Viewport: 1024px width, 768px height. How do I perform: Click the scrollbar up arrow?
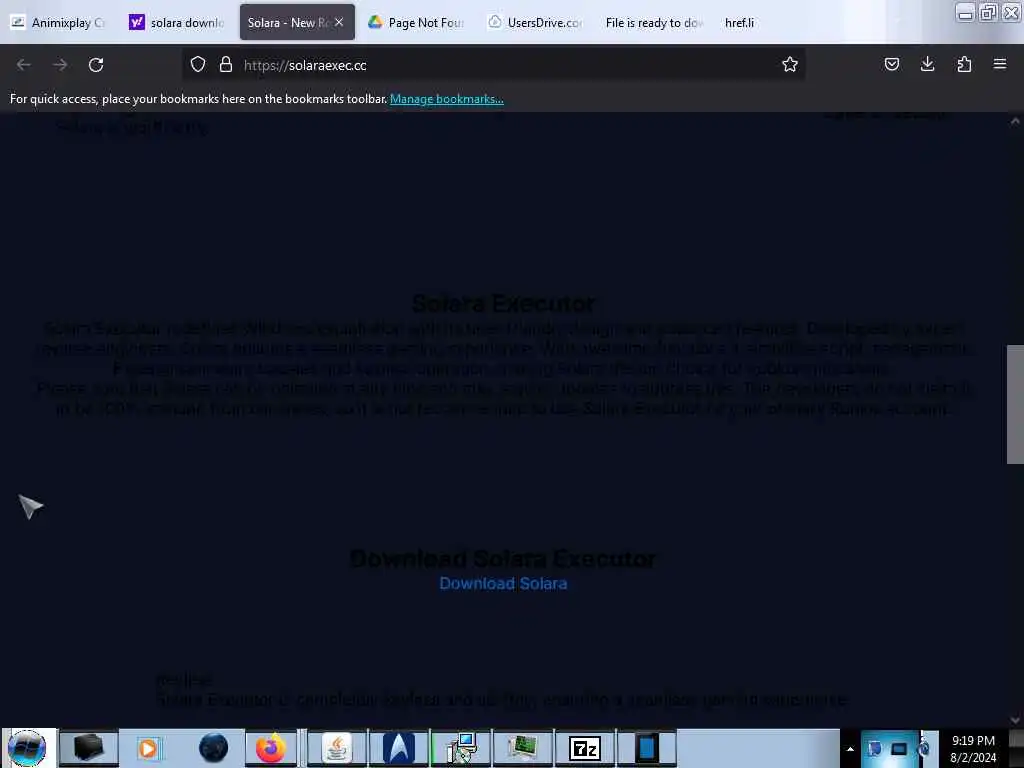1015,121
